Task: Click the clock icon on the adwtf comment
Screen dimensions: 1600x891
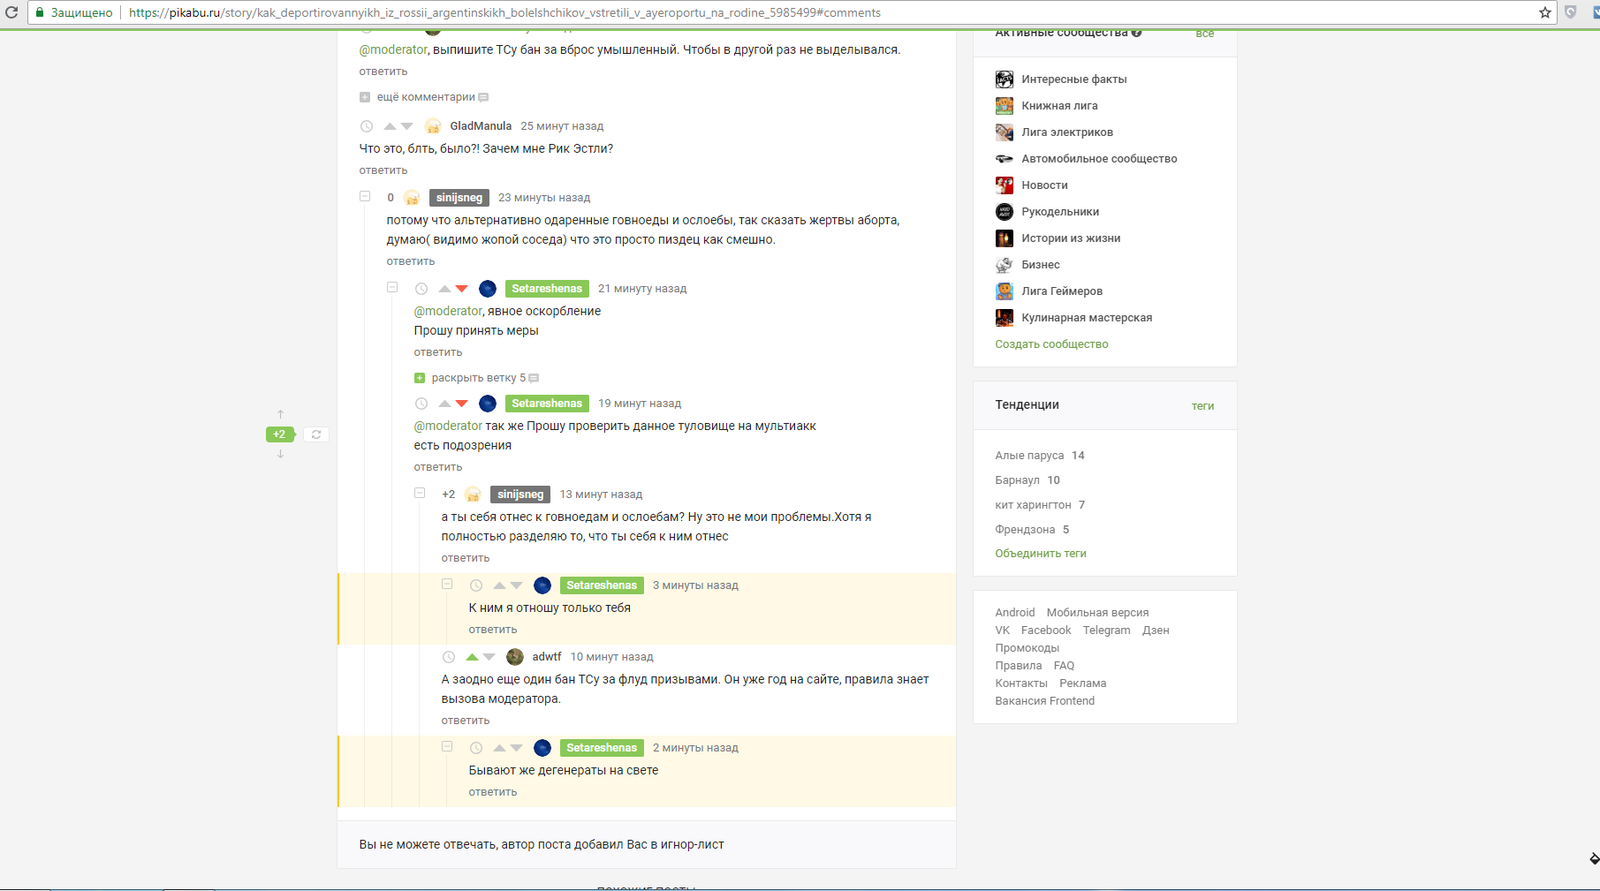Action: point(449,657)
